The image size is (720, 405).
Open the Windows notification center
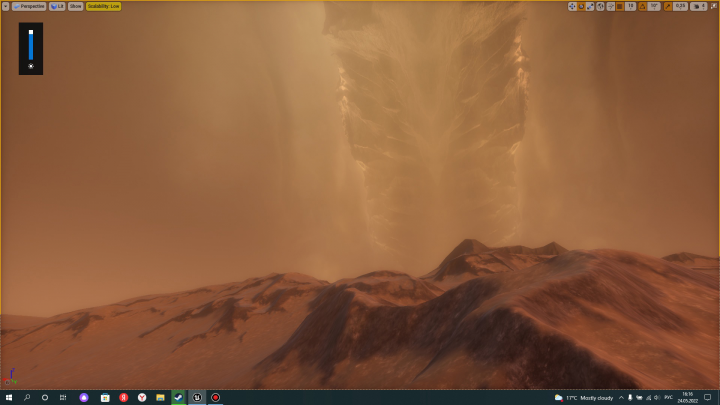(x=708, y=398)
